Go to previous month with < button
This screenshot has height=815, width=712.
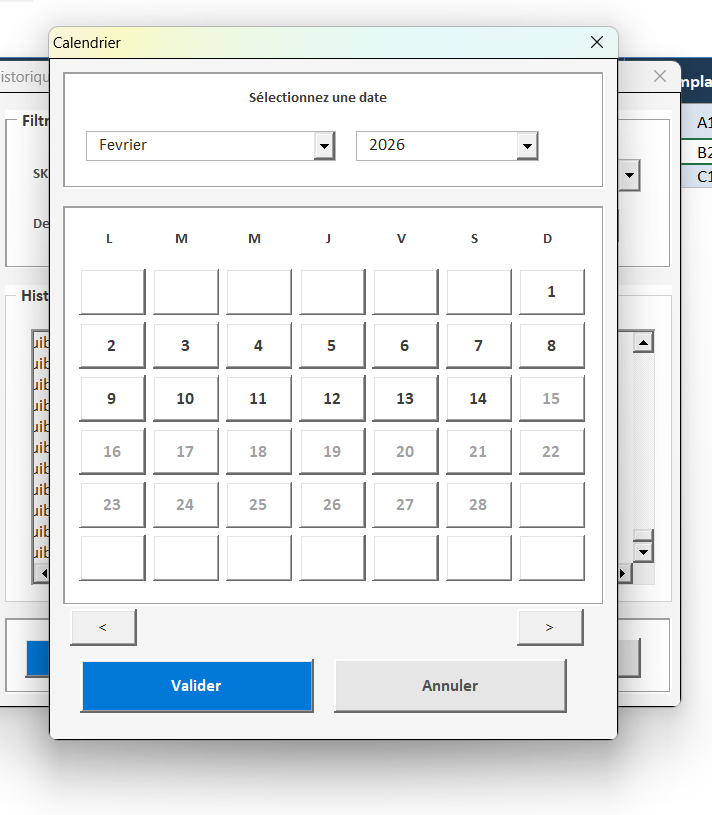click(103, 627)
